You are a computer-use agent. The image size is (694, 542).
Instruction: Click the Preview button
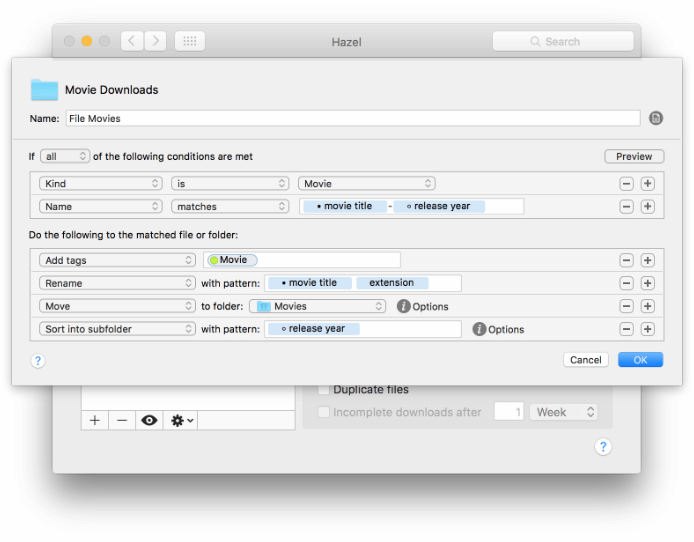pos(634,156)
